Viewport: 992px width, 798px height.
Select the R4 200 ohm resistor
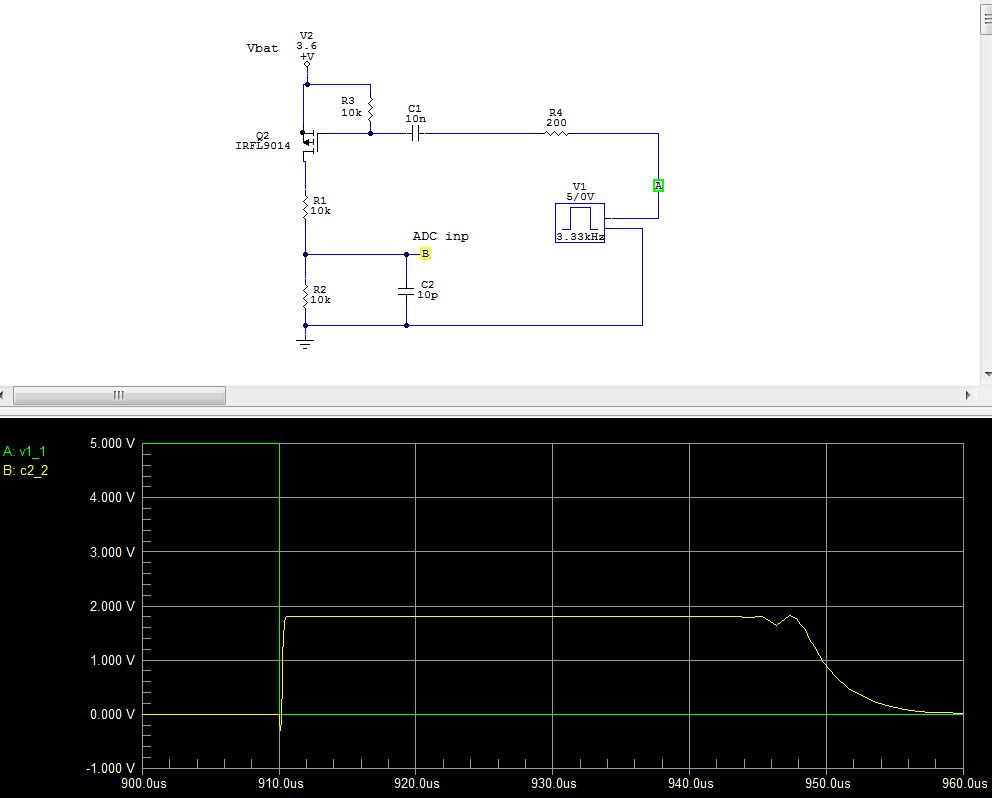[x=556, y=133]
